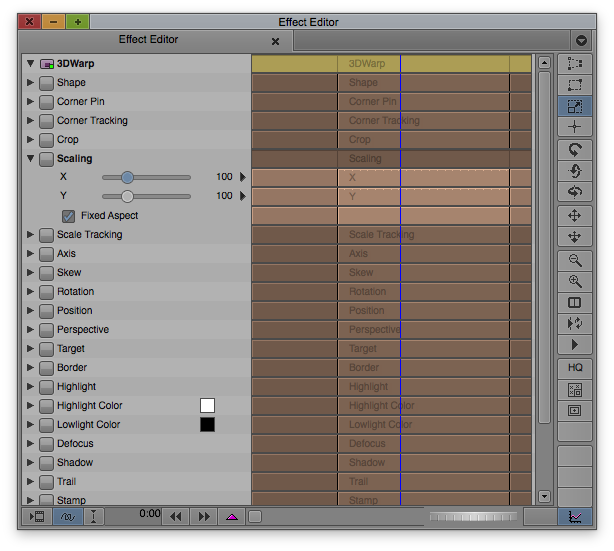Screen dimensions: 614x551
Task: Click the Play arrow in right toolbar
Action: pos(574,345)
